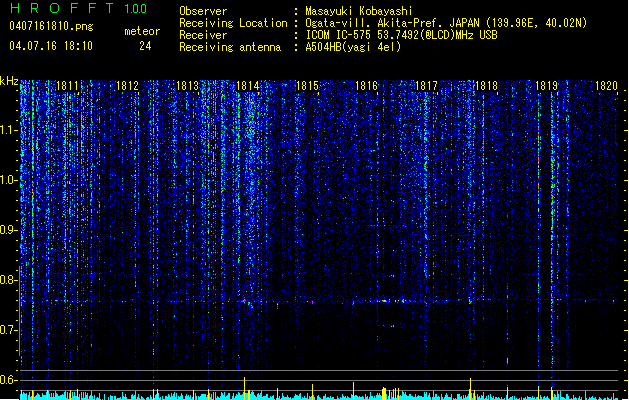
Task: Click the Observer label
Action: pos(203,11)
